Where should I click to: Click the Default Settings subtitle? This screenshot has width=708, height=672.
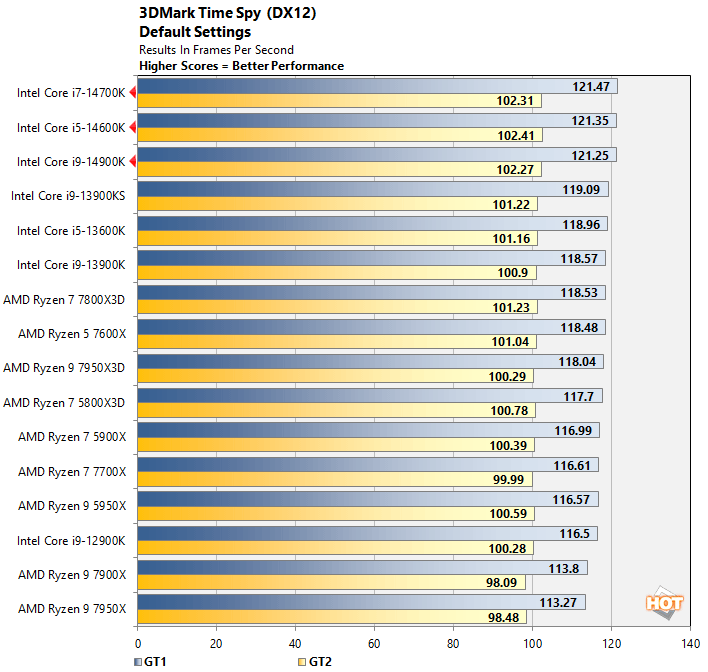[x=195, y=32]
